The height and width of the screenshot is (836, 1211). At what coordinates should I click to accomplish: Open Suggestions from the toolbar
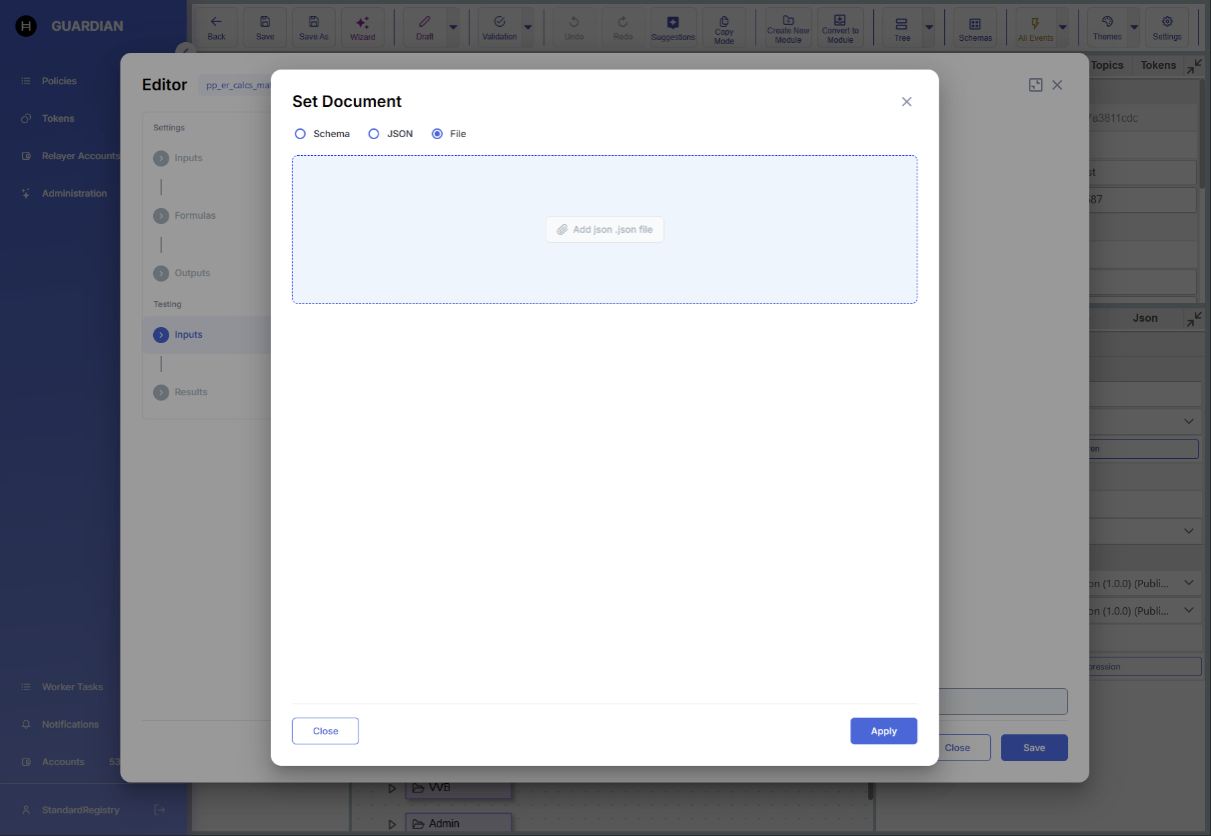point(672,28)
